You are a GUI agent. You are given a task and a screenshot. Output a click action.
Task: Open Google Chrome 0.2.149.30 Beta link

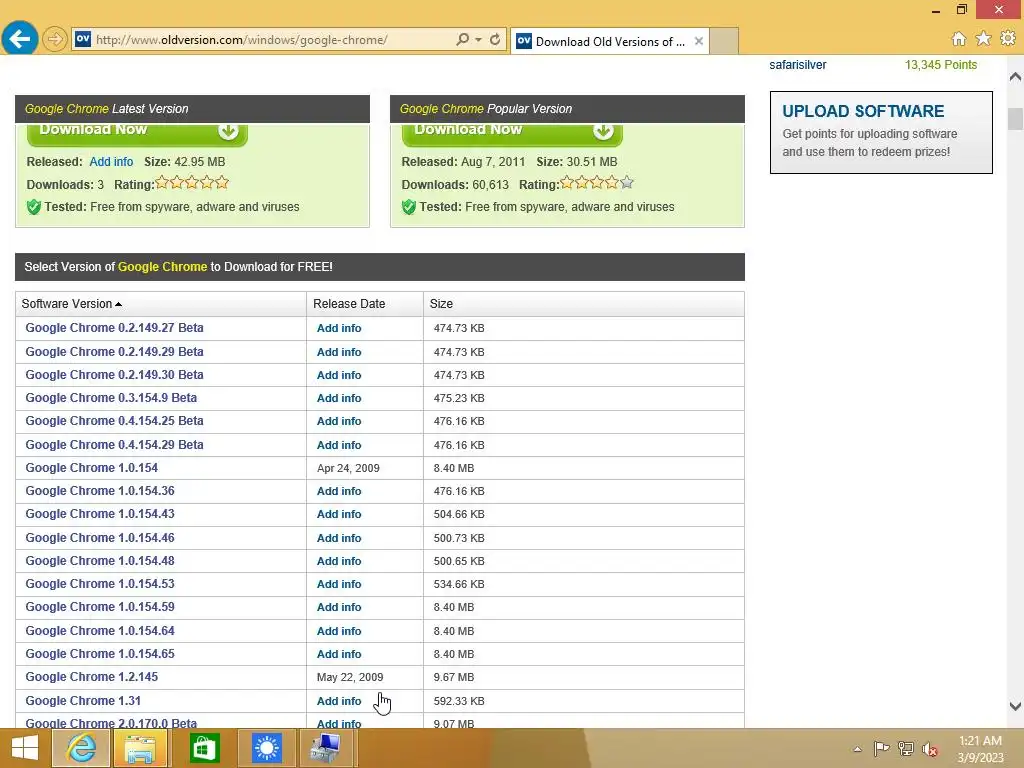tap(114, 375)
